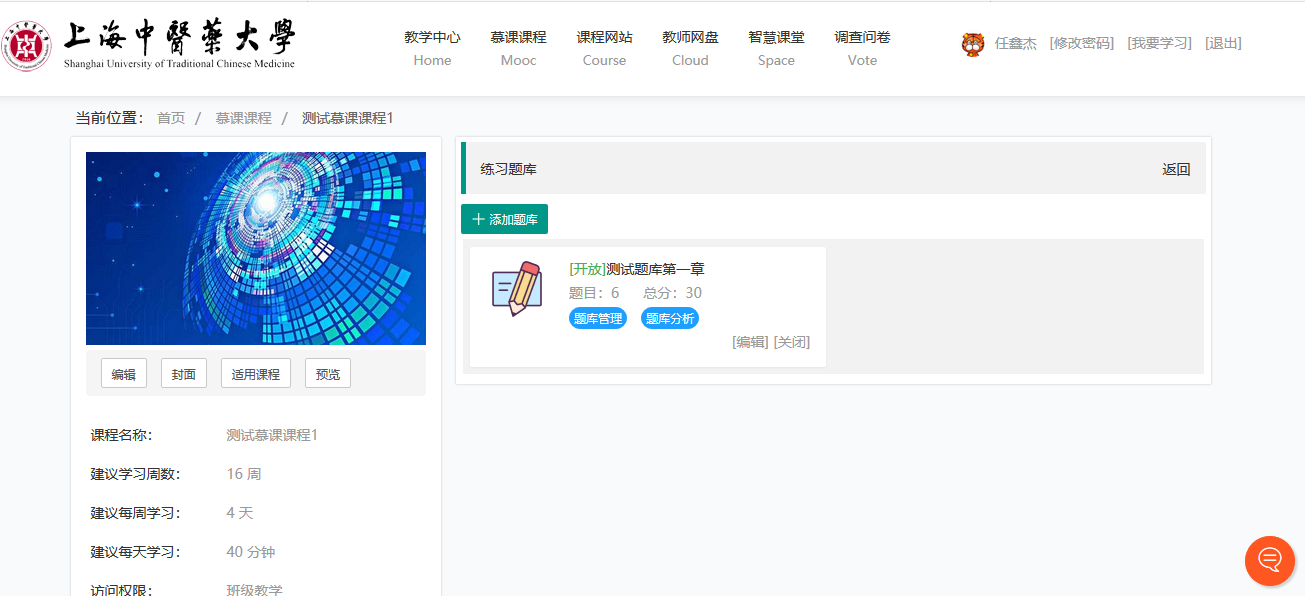Click the 适用课程 button
This screenshot has height=596, width=1305.
[256, 374]
